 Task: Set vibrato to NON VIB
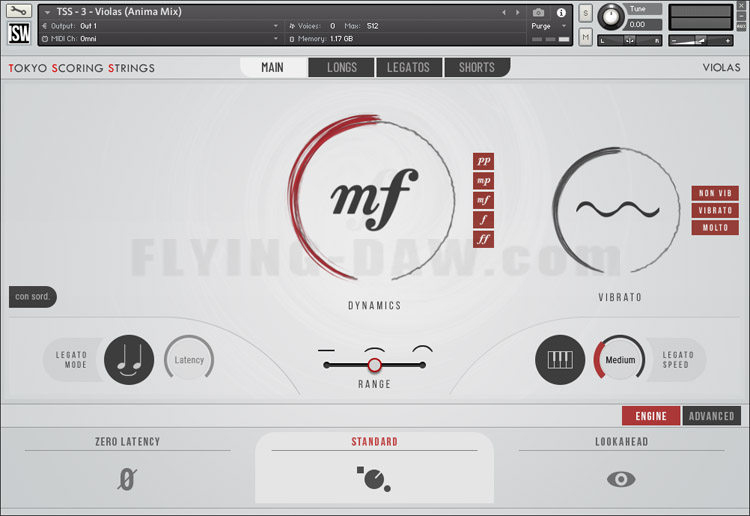pyautogui.click(x=715, y=193)
